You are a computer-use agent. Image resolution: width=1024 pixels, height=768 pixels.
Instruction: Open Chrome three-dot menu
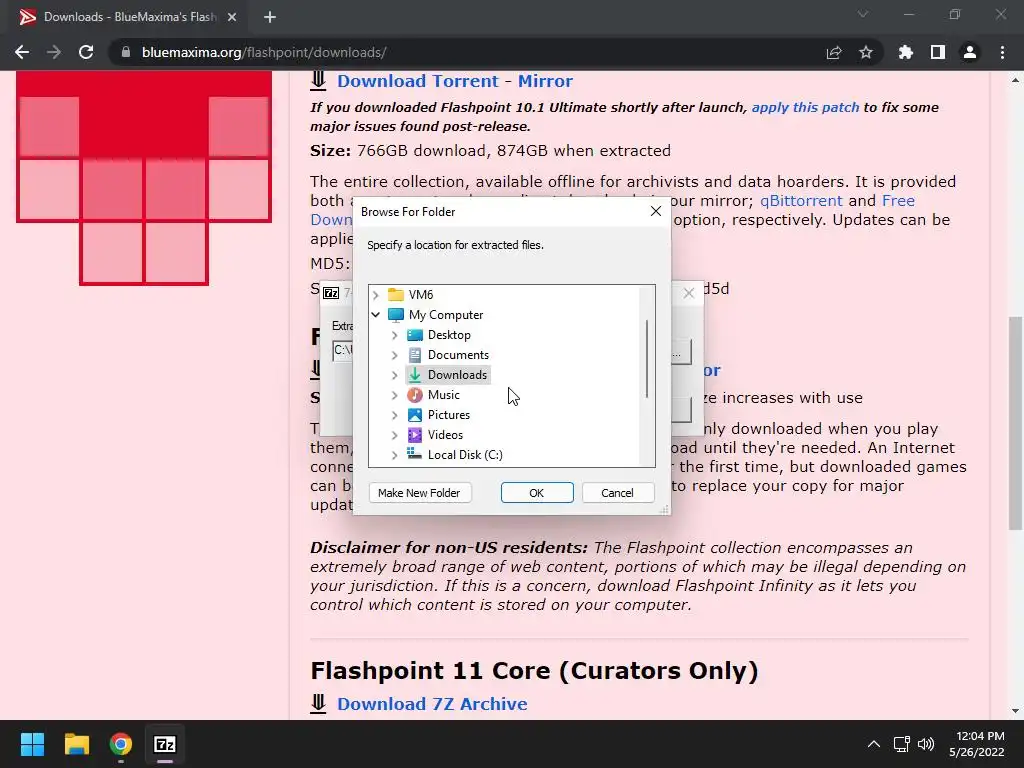[1002, 52]
